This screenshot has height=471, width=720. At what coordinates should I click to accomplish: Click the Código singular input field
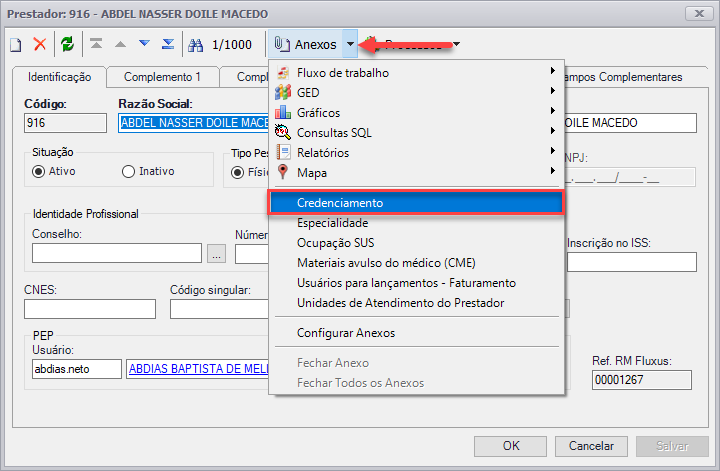[x=219, y=309]
